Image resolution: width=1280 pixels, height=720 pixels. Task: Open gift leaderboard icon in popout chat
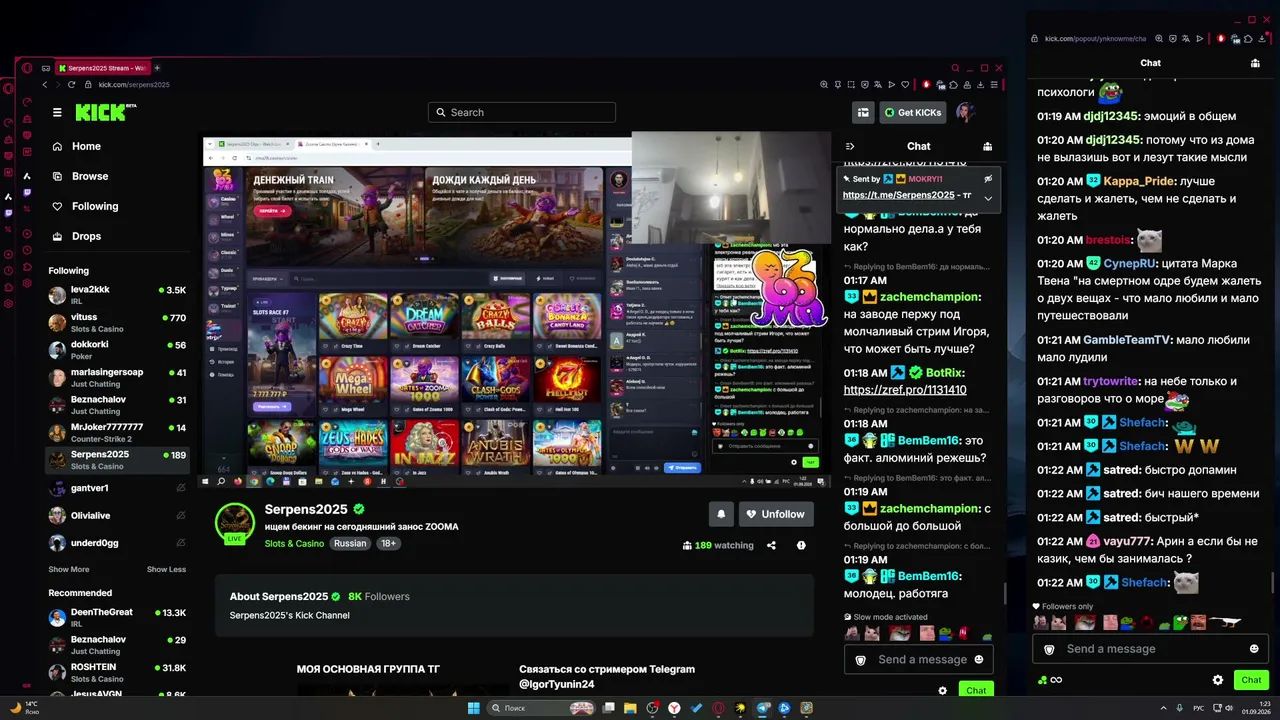click(x=1255, y=63)
